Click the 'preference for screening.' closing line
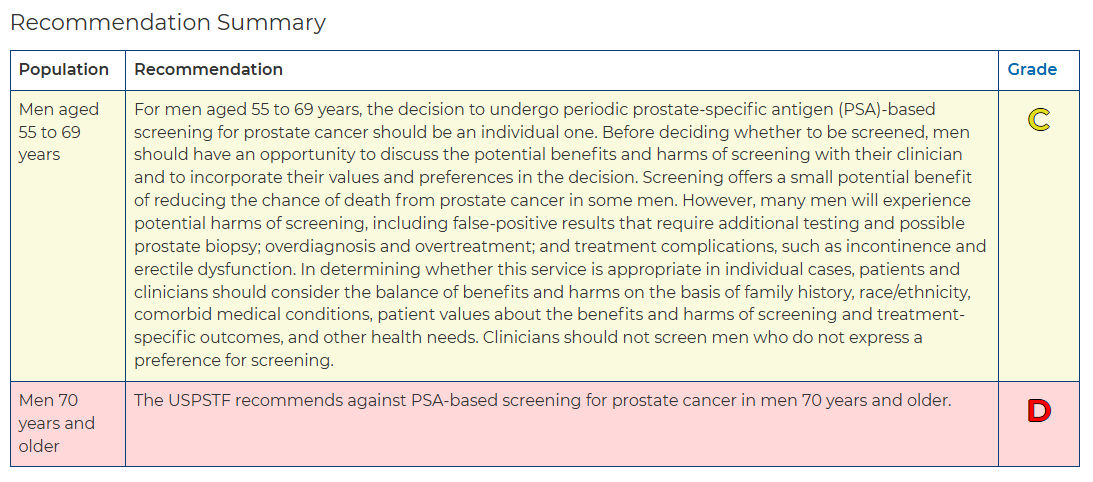Screen dimensions: 1093x482 coord(234,361)
